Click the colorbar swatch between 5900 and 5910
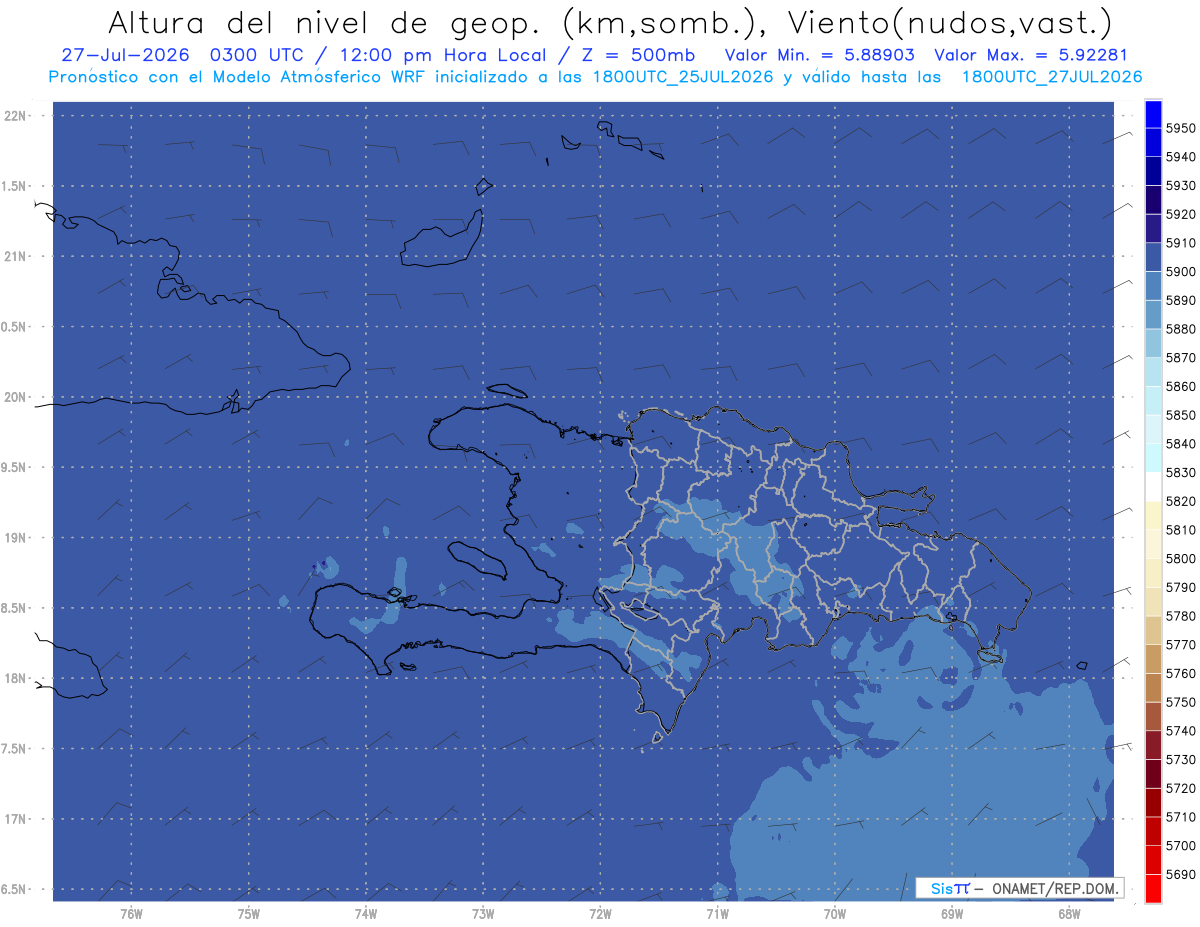Image resolution: width=1200 pixels, height=927 pixels. click(1153, 257)
